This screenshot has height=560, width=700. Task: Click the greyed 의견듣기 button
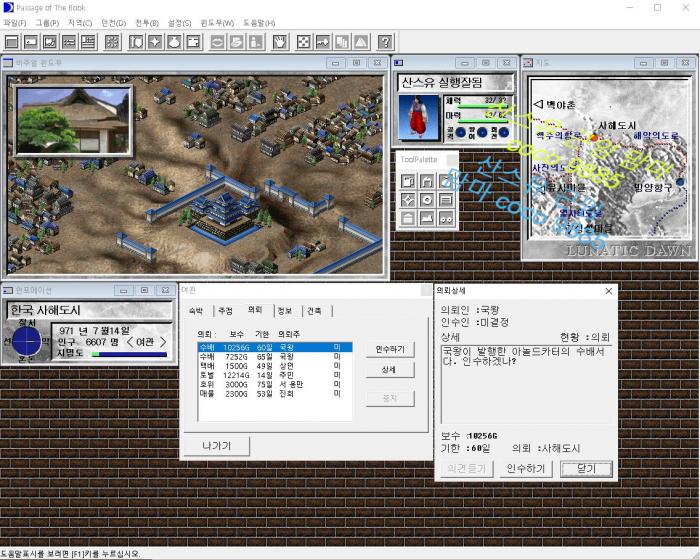coord(466,468)
